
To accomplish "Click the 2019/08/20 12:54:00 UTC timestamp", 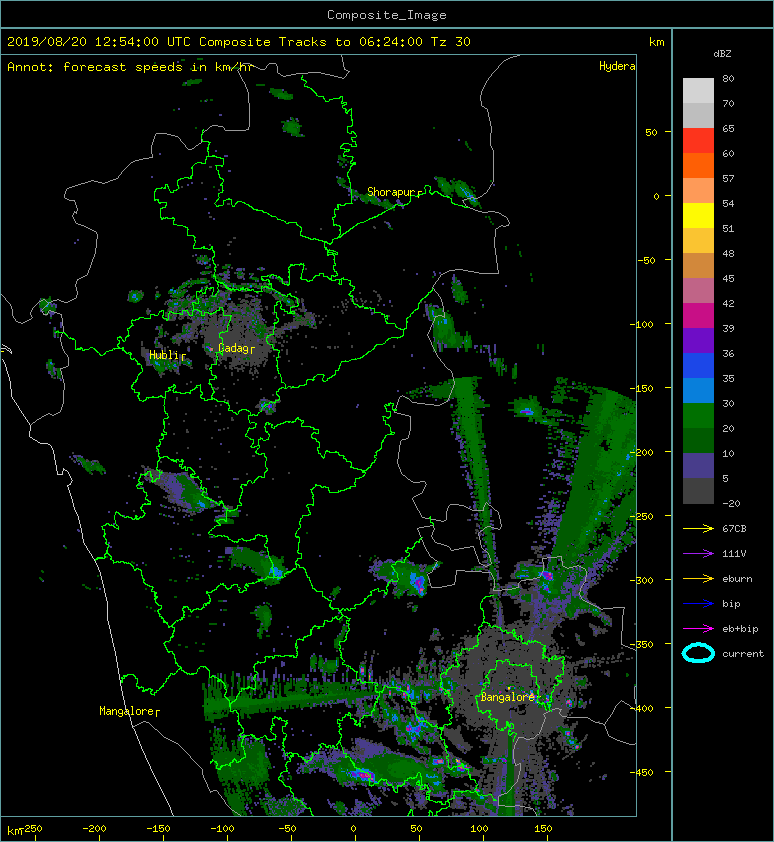I will point(99,42).
